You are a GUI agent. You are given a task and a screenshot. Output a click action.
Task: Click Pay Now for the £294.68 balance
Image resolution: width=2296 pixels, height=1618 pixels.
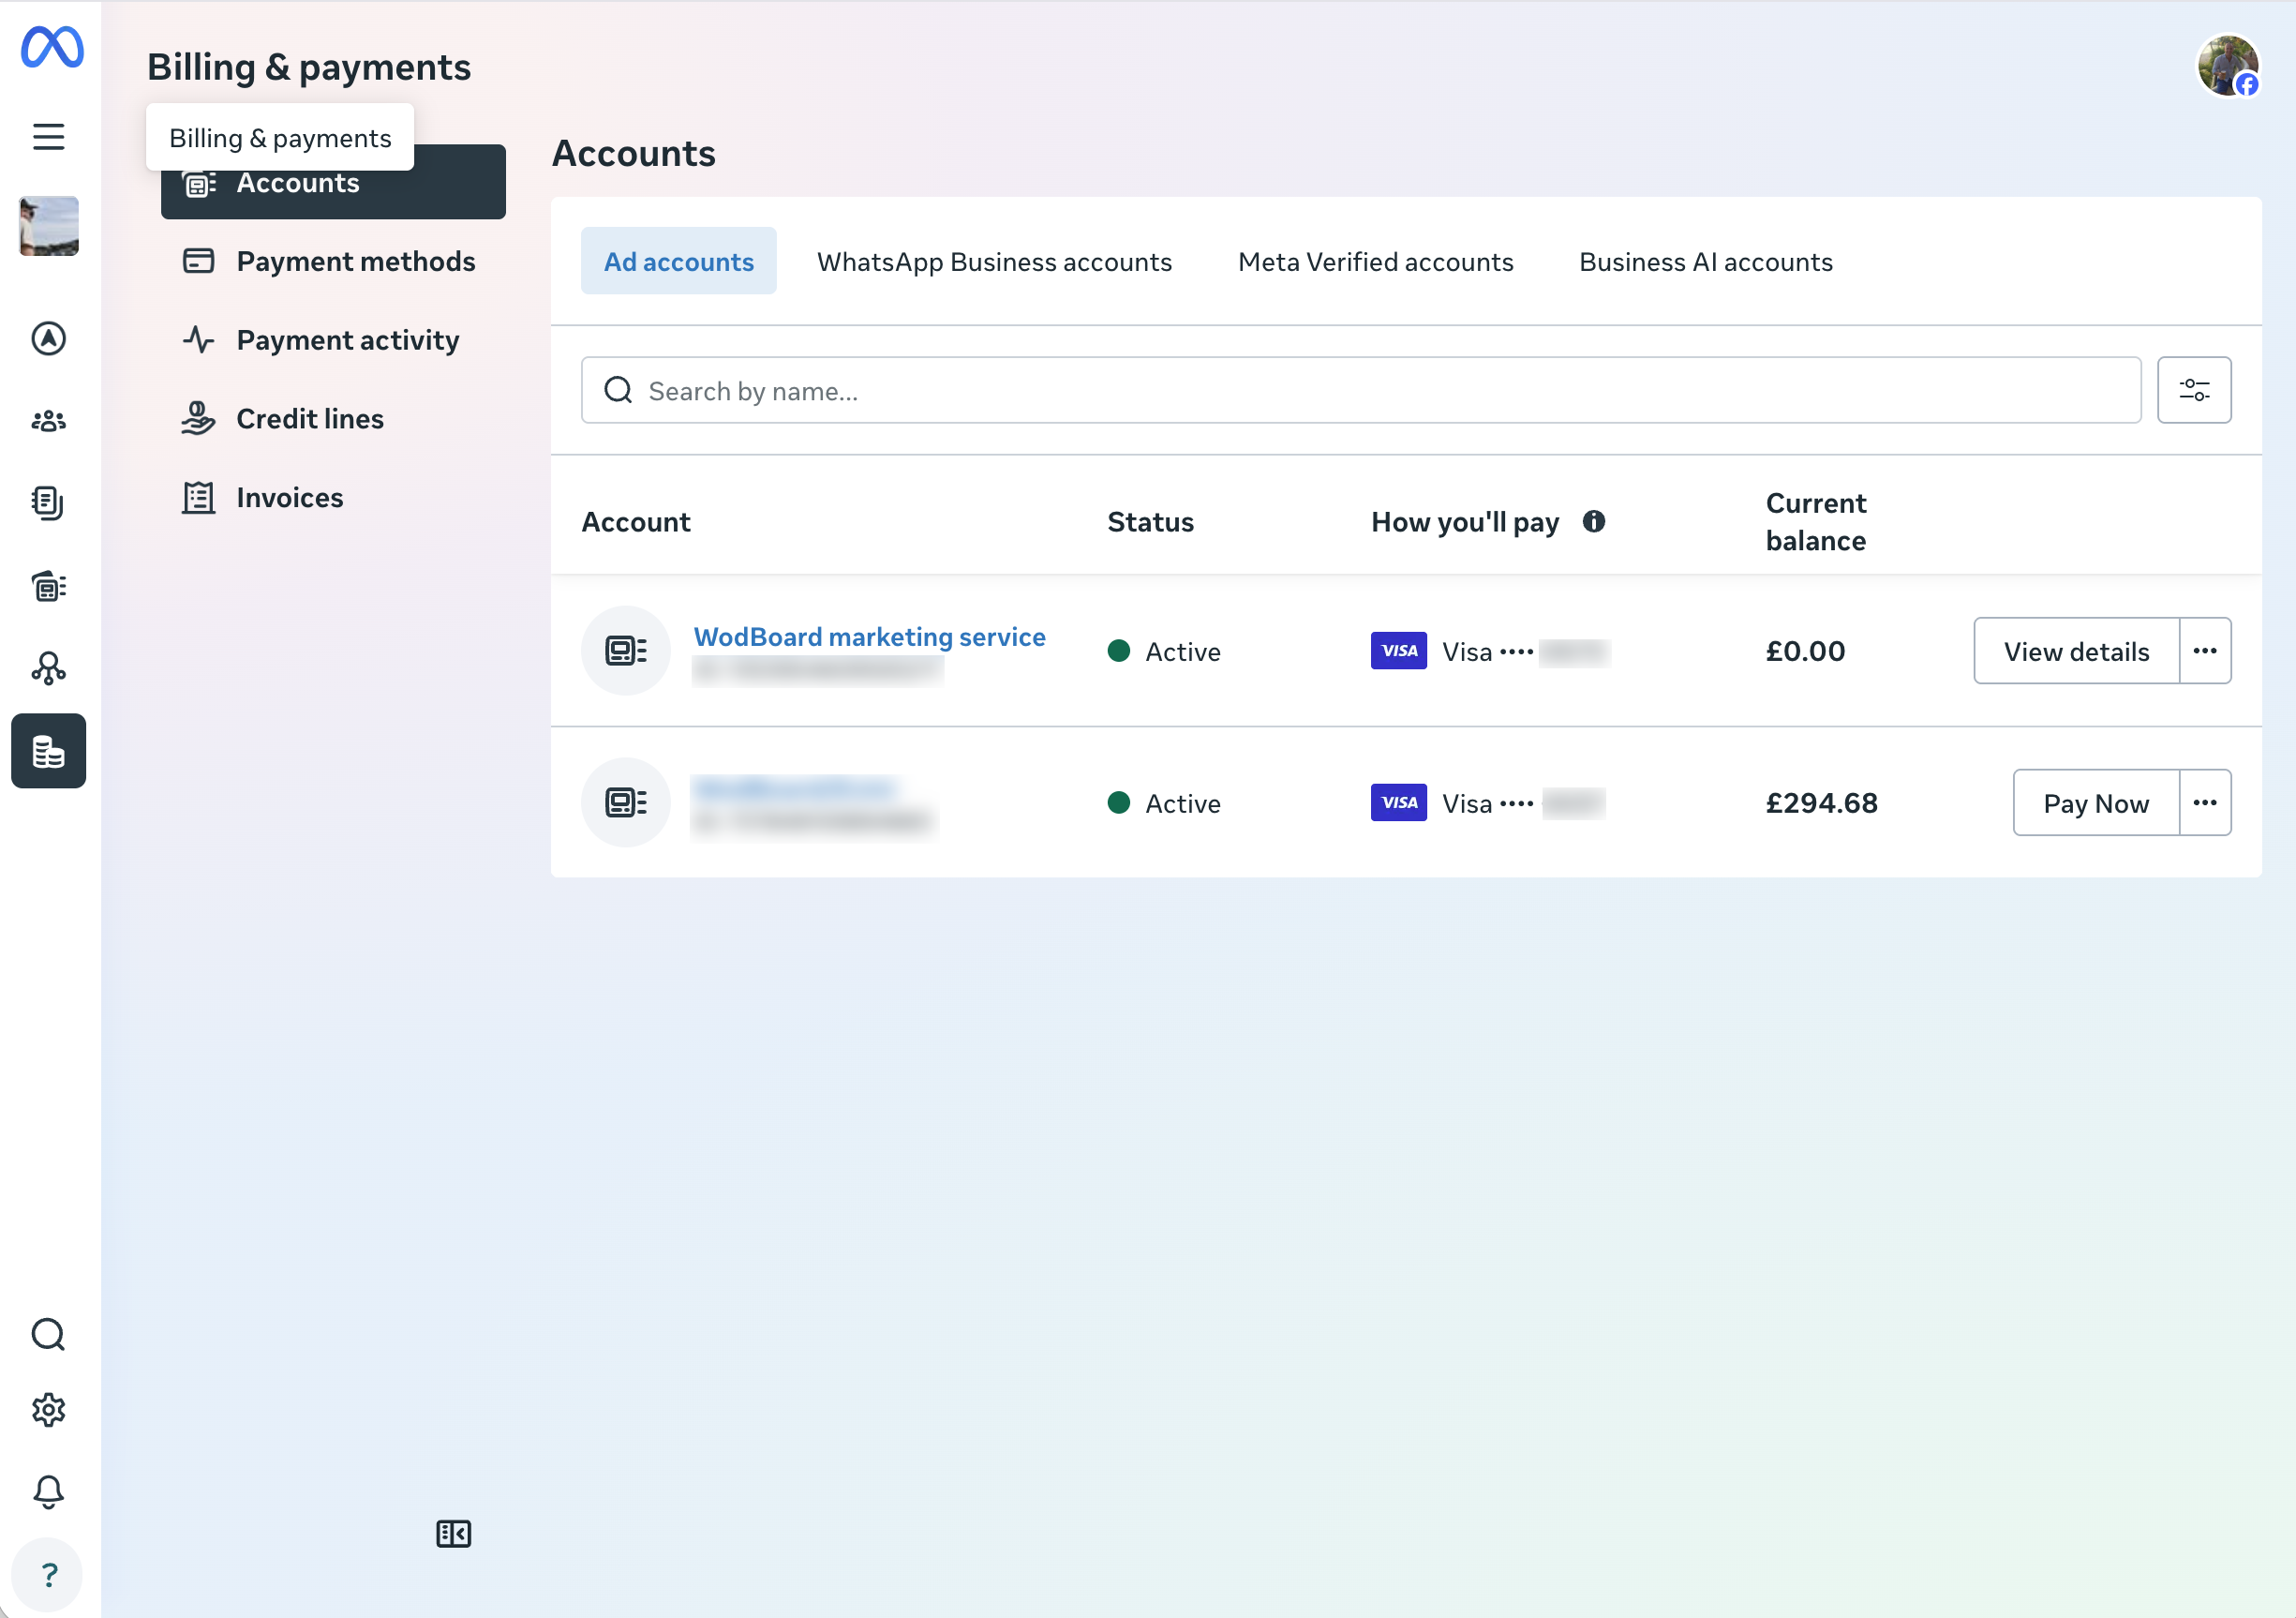(x=2096, y=803)
